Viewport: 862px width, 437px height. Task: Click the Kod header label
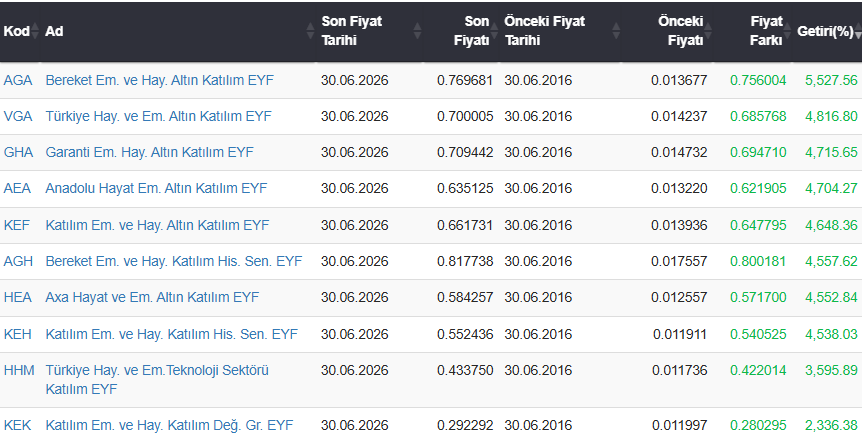point(16,31)
